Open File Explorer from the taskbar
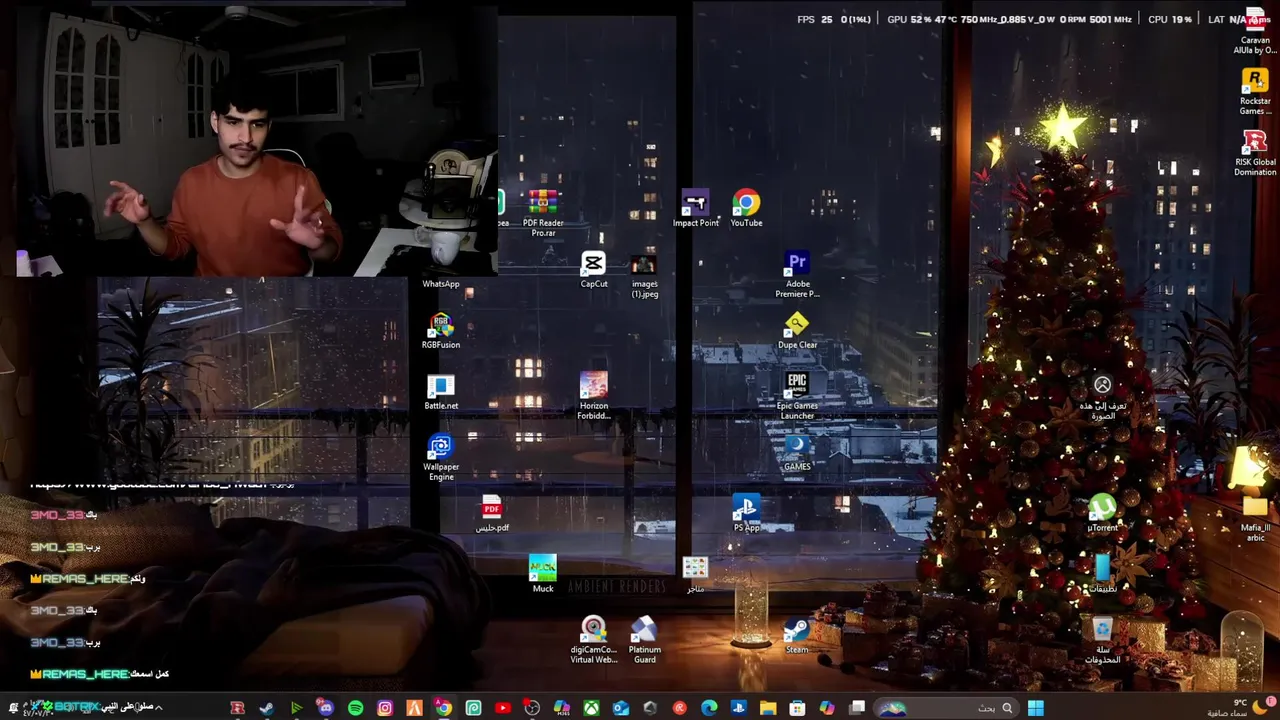 tap(768, 708)
